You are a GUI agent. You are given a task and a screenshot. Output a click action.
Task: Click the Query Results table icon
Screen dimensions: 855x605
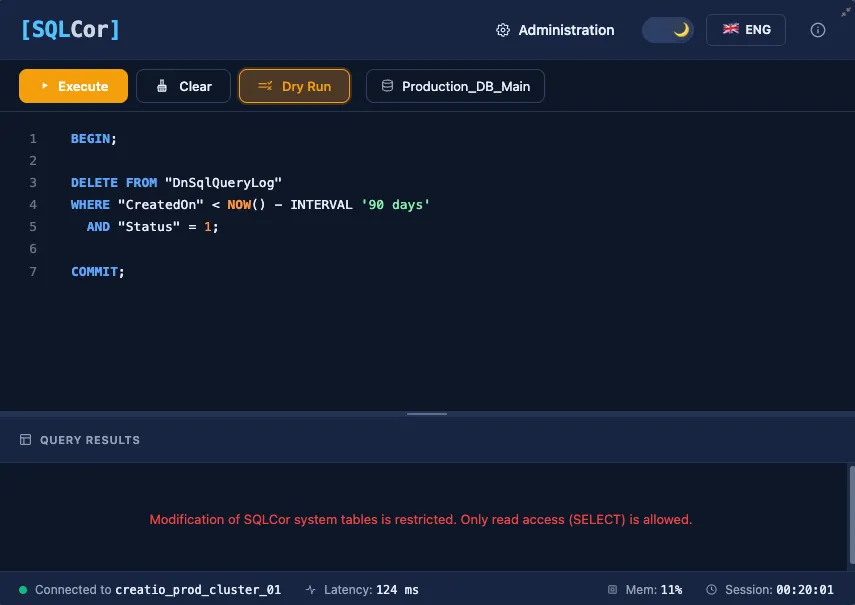tap(25, 440)
